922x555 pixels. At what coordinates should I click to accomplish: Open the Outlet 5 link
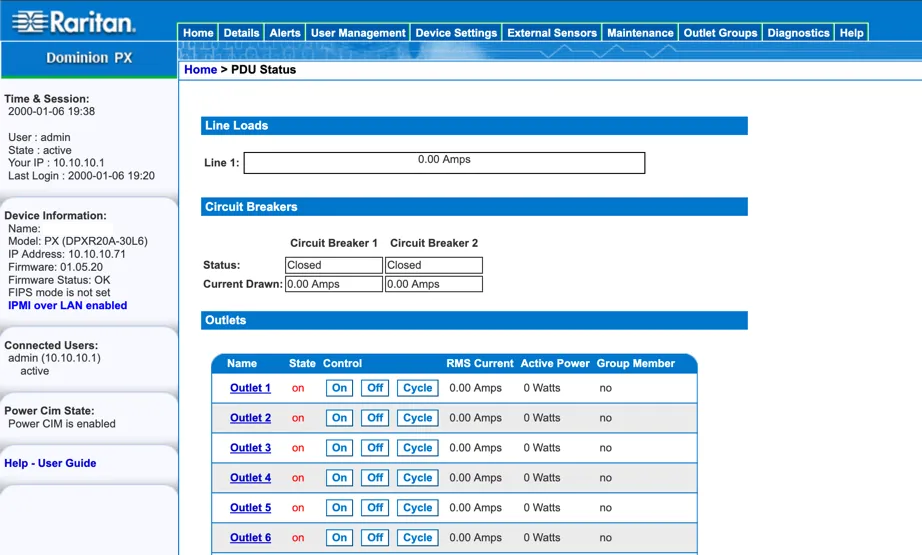tap(250, 508)
